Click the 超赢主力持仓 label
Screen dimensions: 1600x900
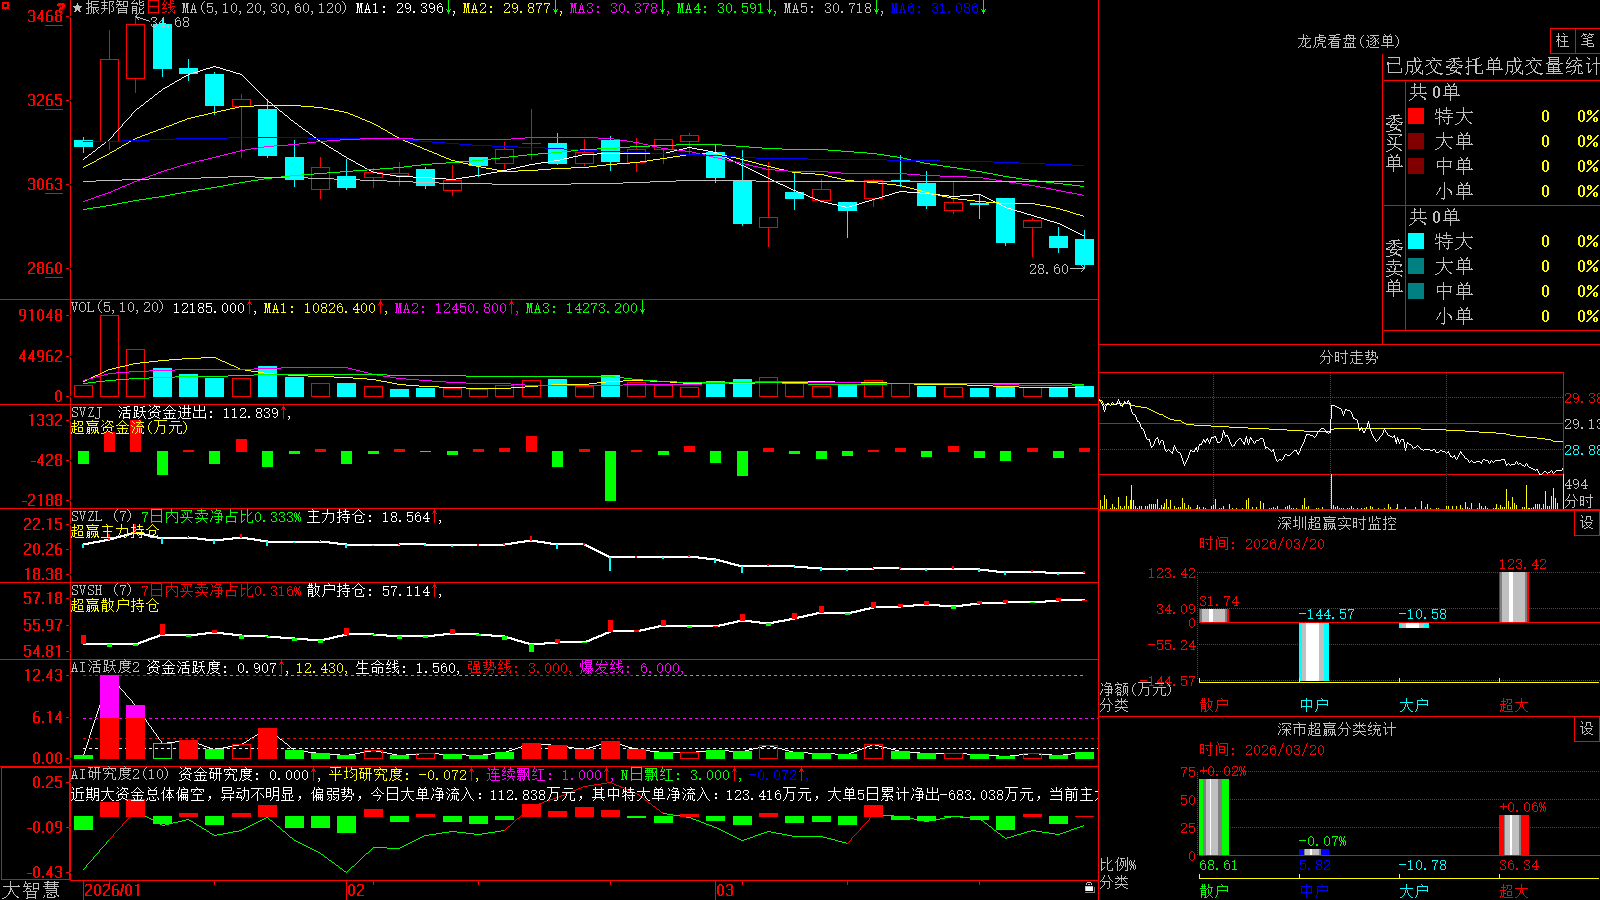pyautogui.click(x=115, y=531)
